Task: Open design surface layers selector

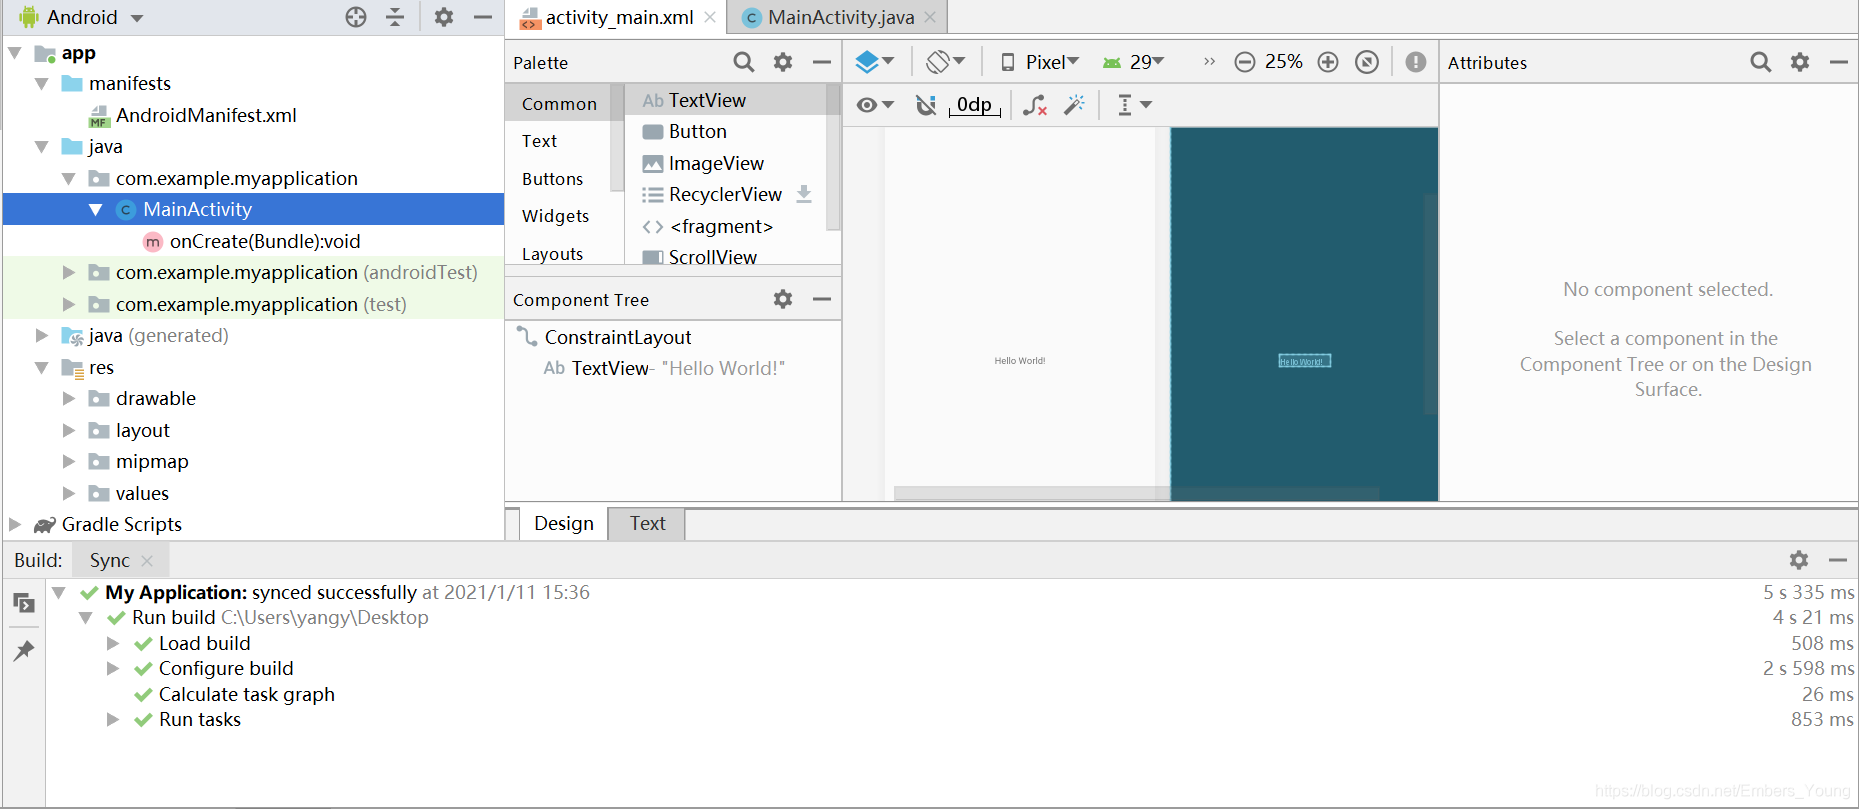Action: click(875, 62)
